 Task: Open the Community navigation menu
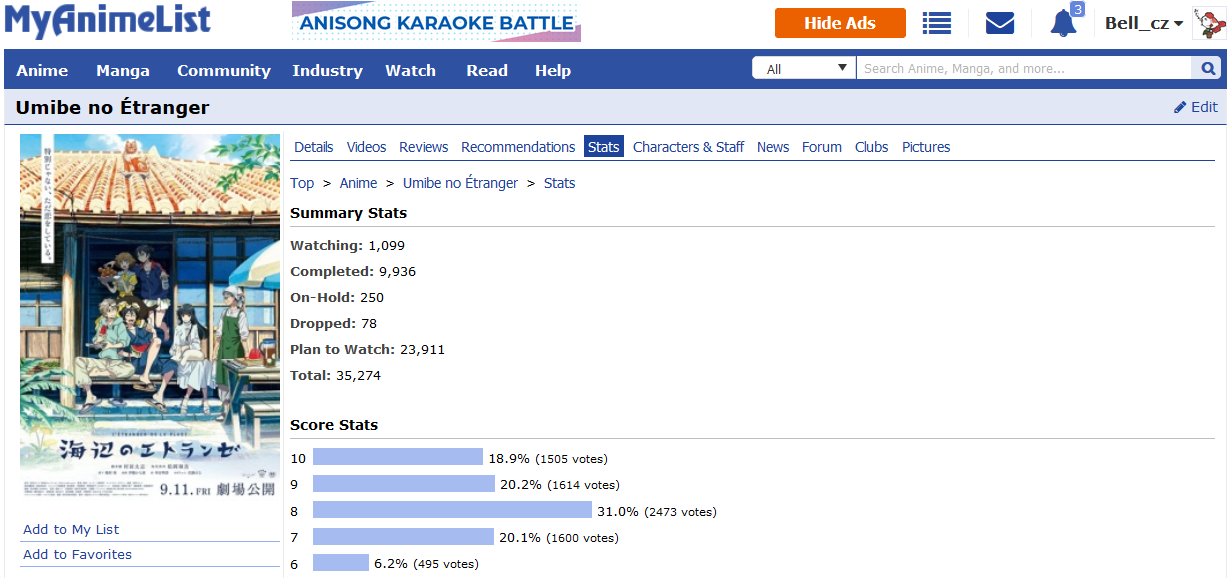click(x=224, y=70)
